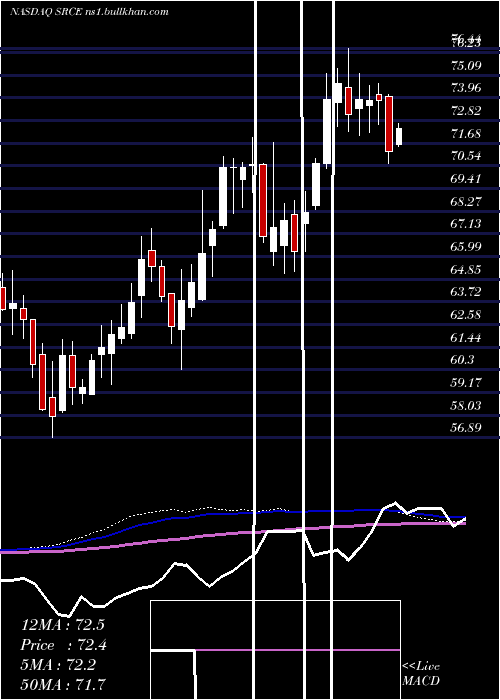Select the 56.89 price axis label
Viewport: 500px width, 700px height.
(467, 428)
